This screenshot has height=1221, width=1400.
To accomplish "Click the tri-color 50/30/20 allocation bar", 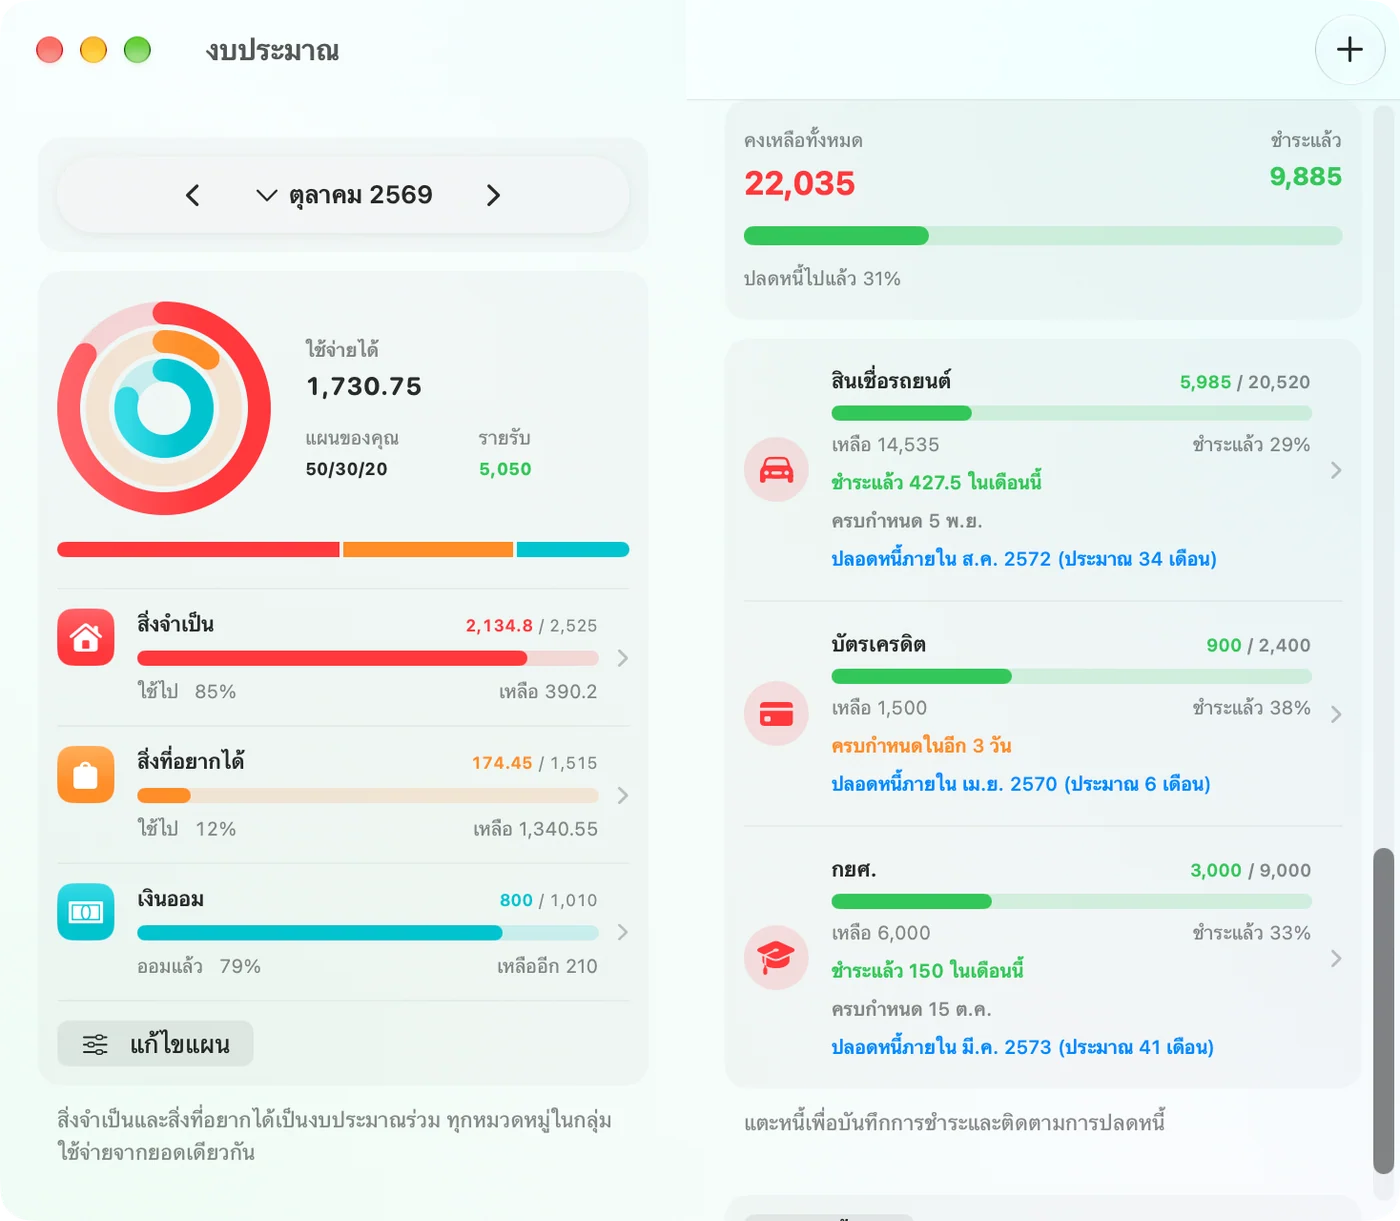I will (343, 549).
